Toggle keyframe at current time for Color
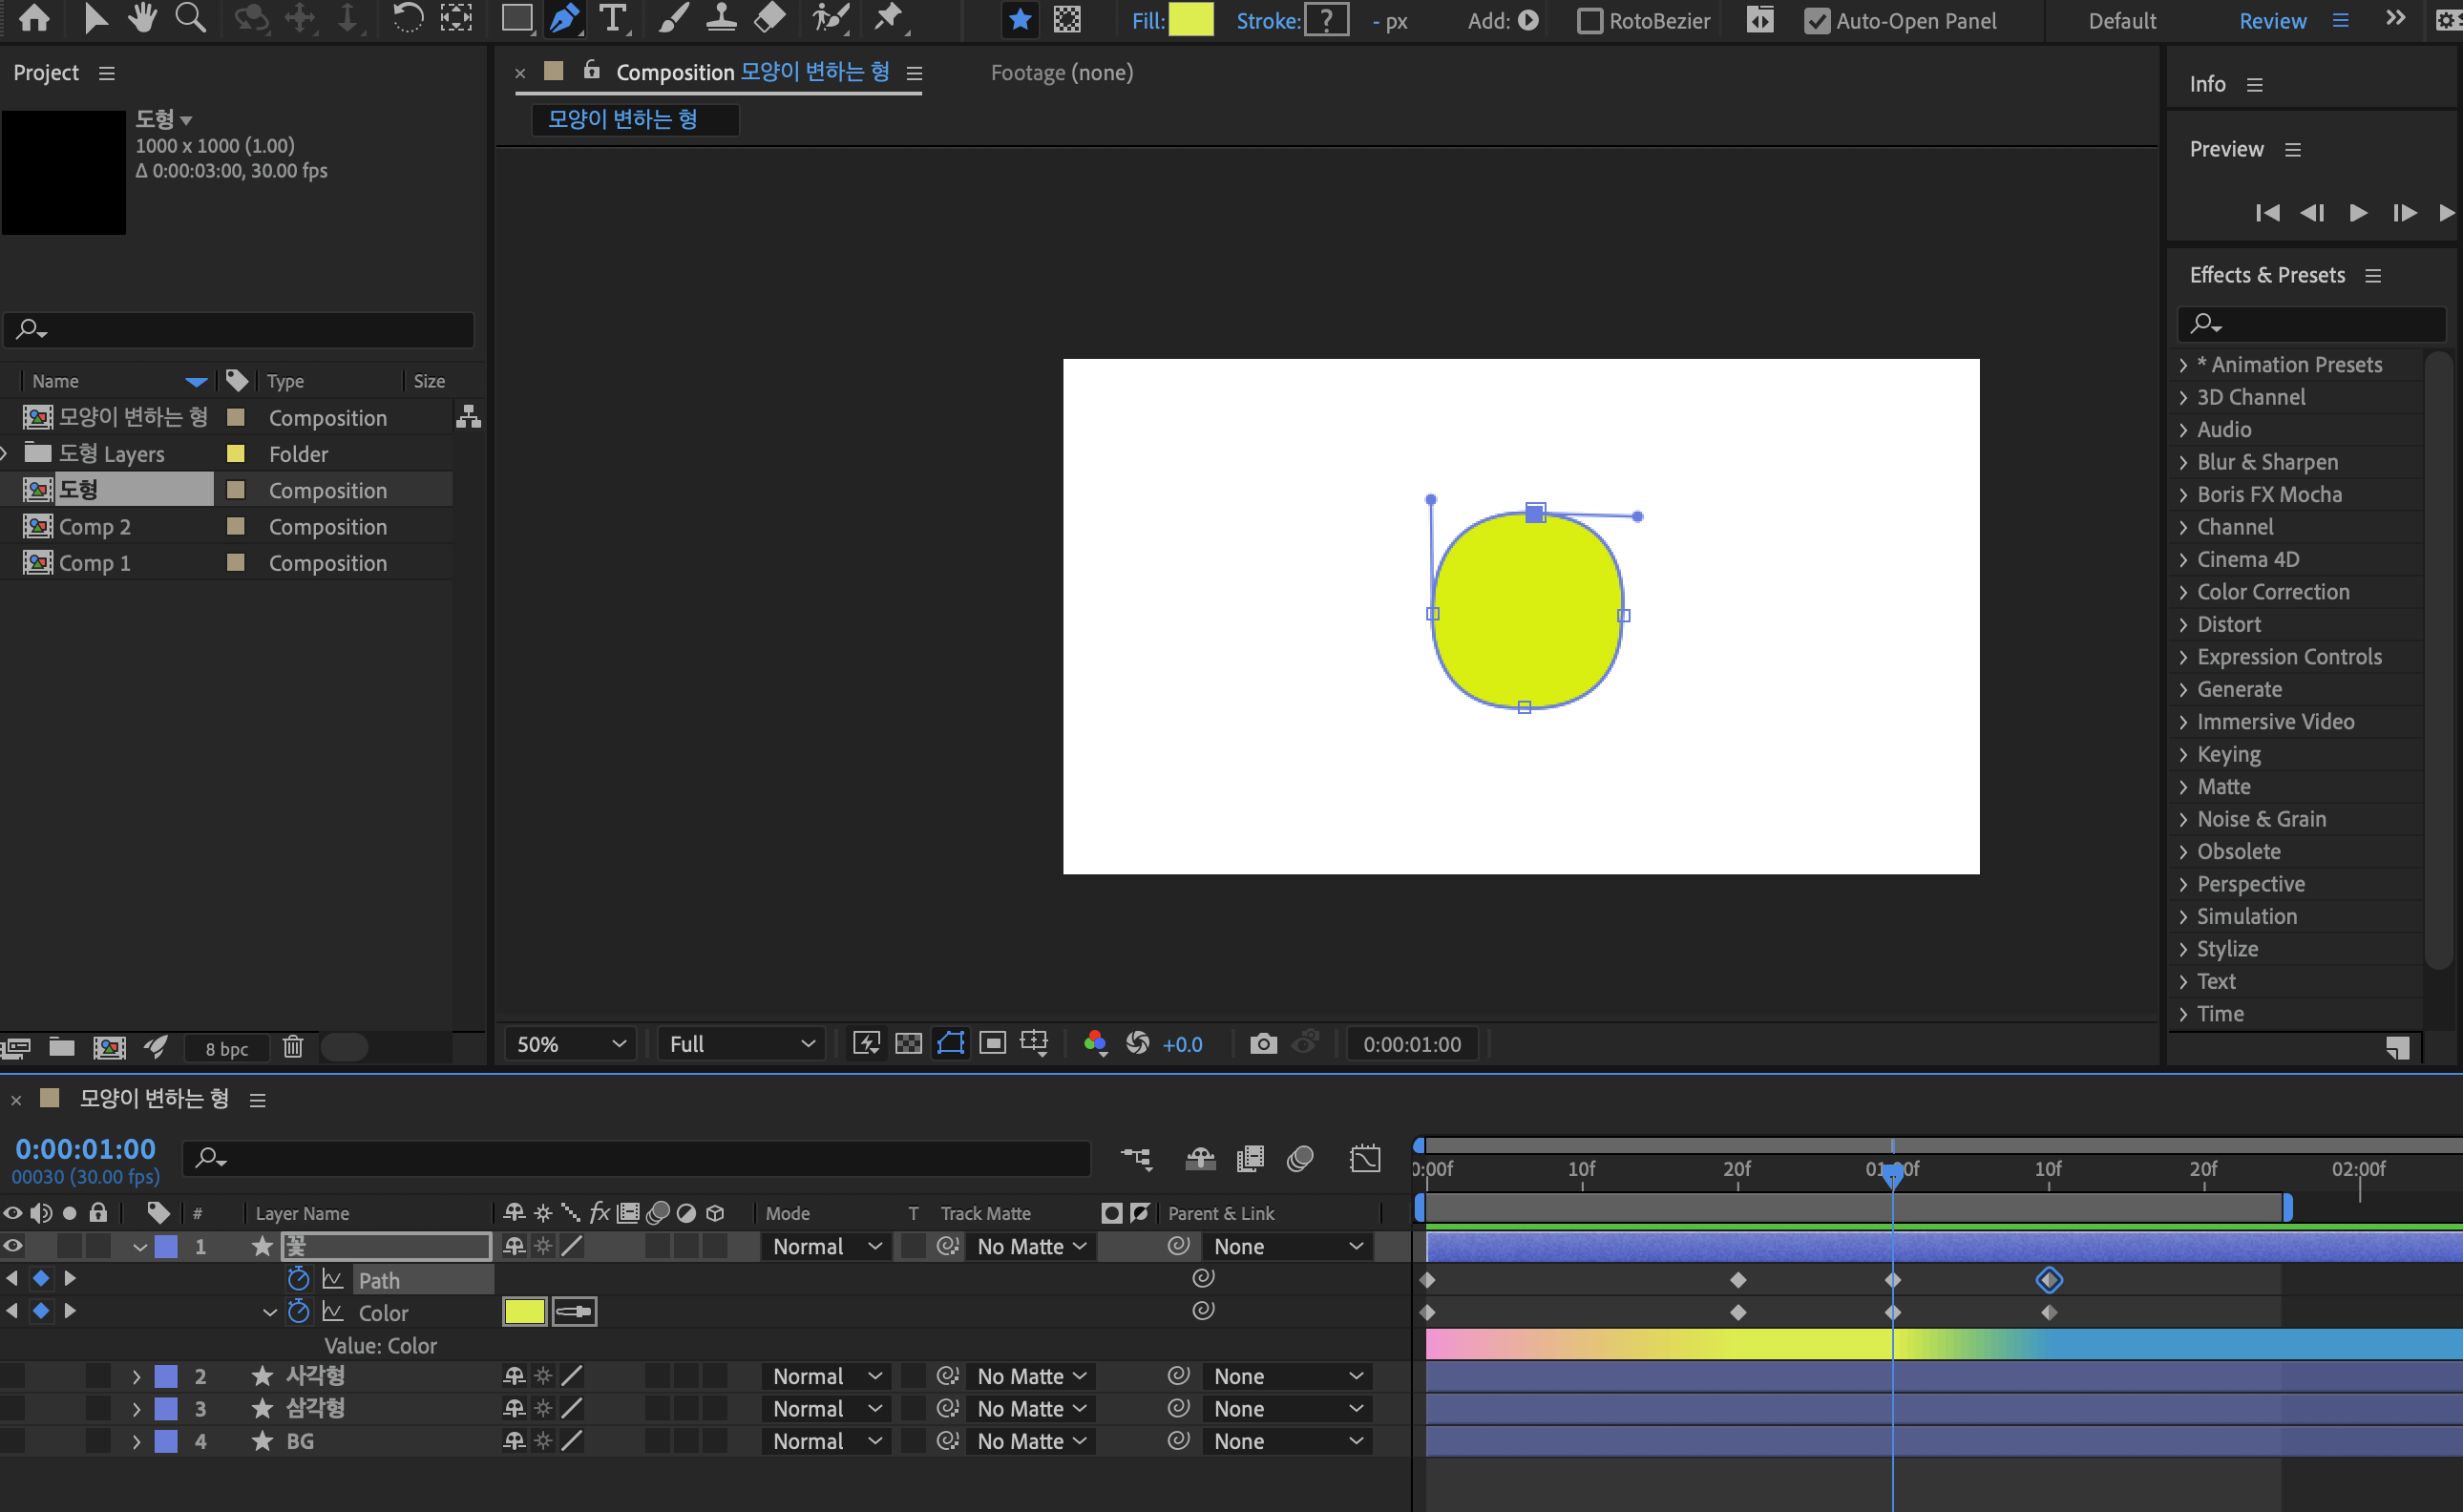The image size is (2463, 1512). point(41,1310)
